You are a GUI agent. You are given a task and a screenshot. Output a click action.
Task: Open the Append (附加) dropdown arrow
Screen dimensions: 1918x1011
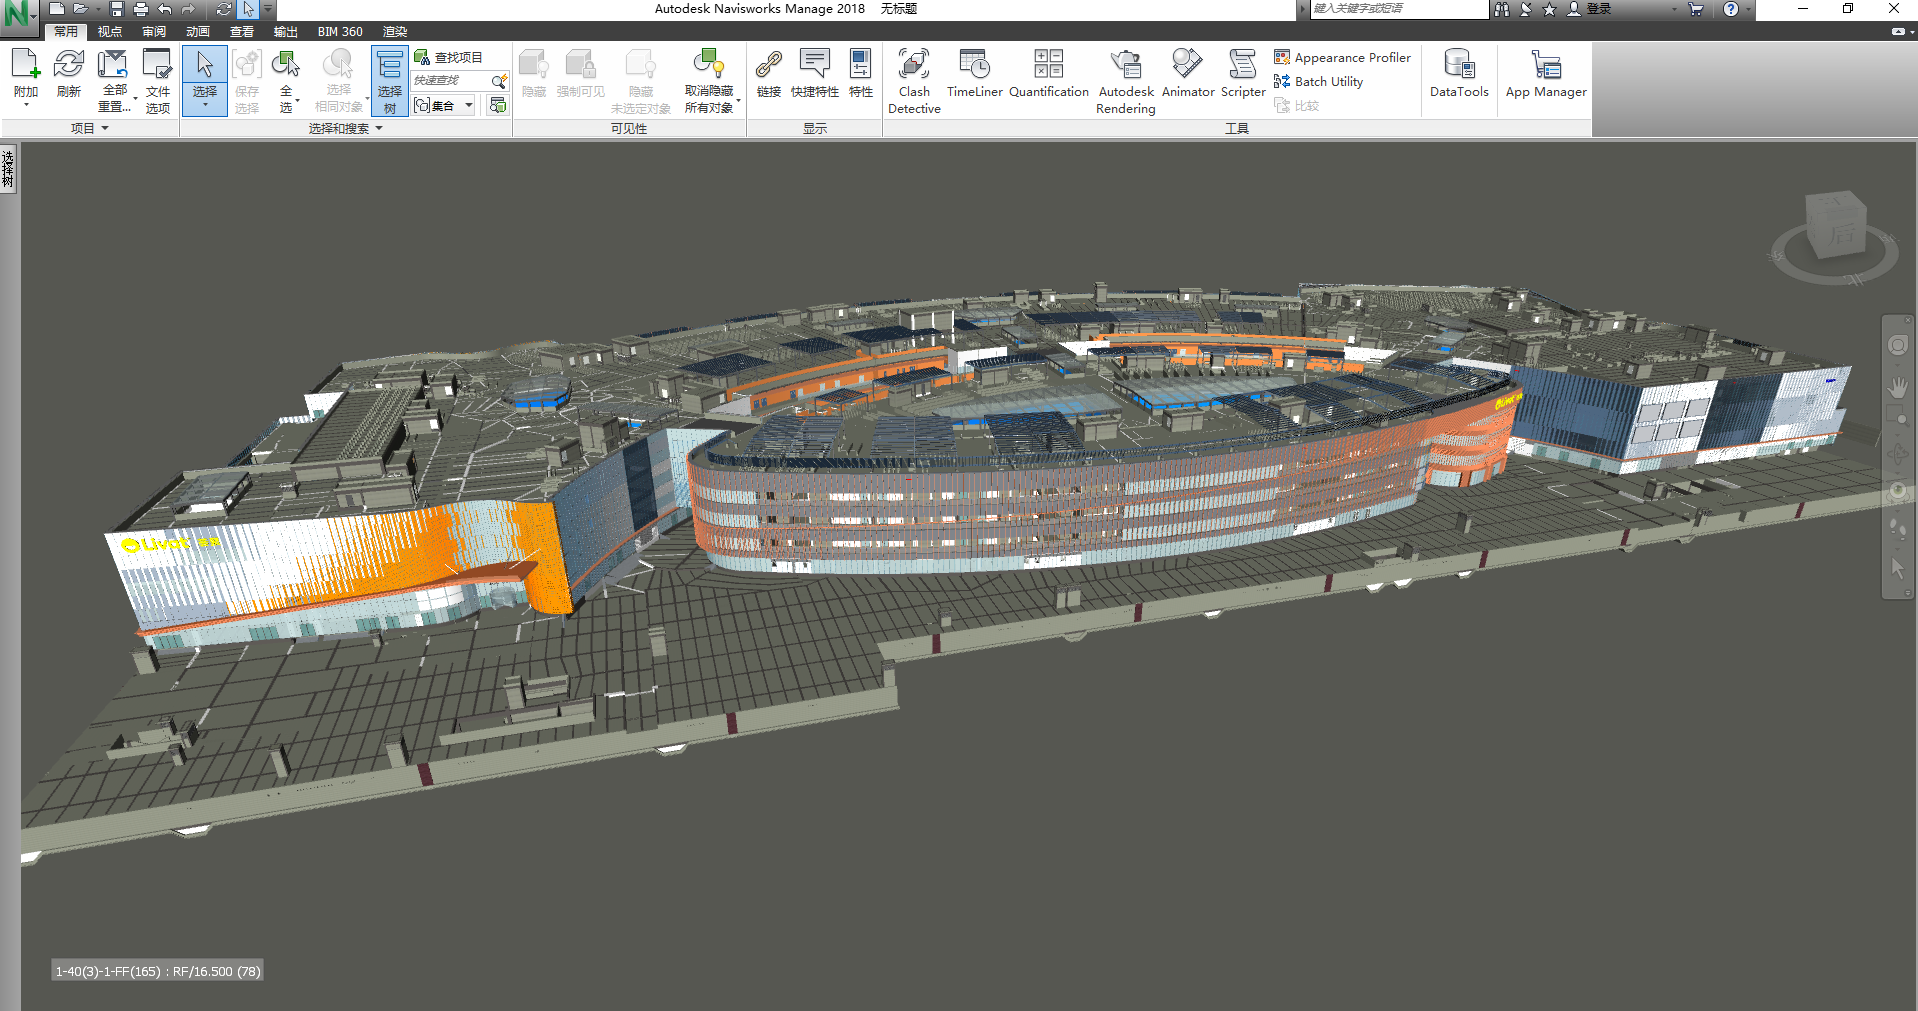[25, 105]
